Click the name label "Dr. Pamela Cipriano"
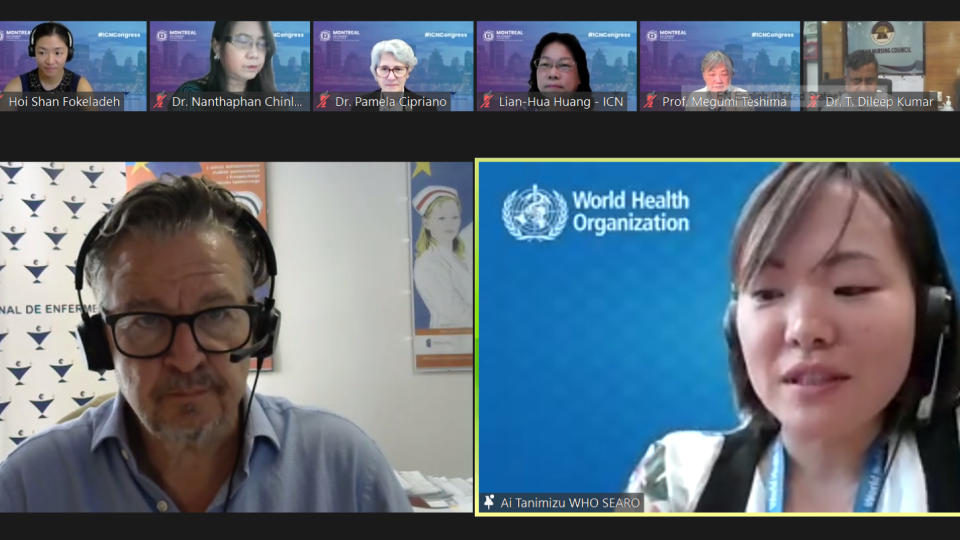960x540 pixels. [391, 102]
